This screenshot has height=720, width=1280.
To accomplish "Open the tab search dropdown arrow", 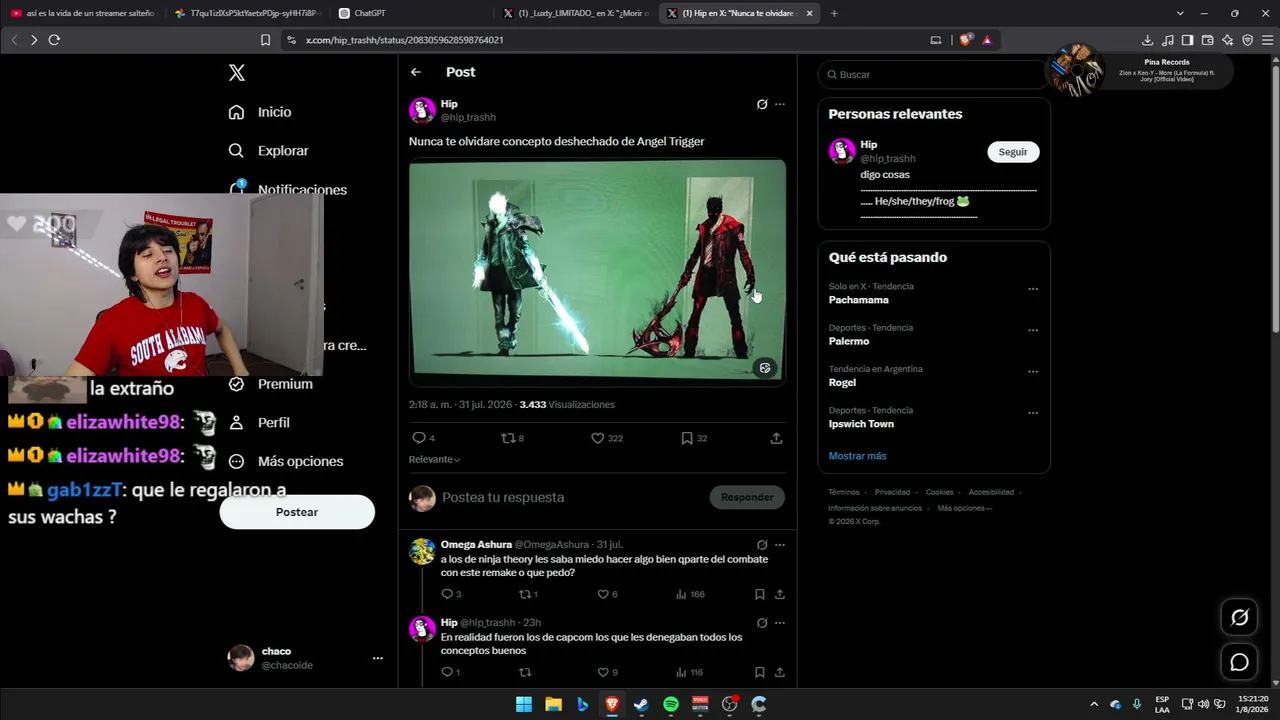I will point(1180,13).
